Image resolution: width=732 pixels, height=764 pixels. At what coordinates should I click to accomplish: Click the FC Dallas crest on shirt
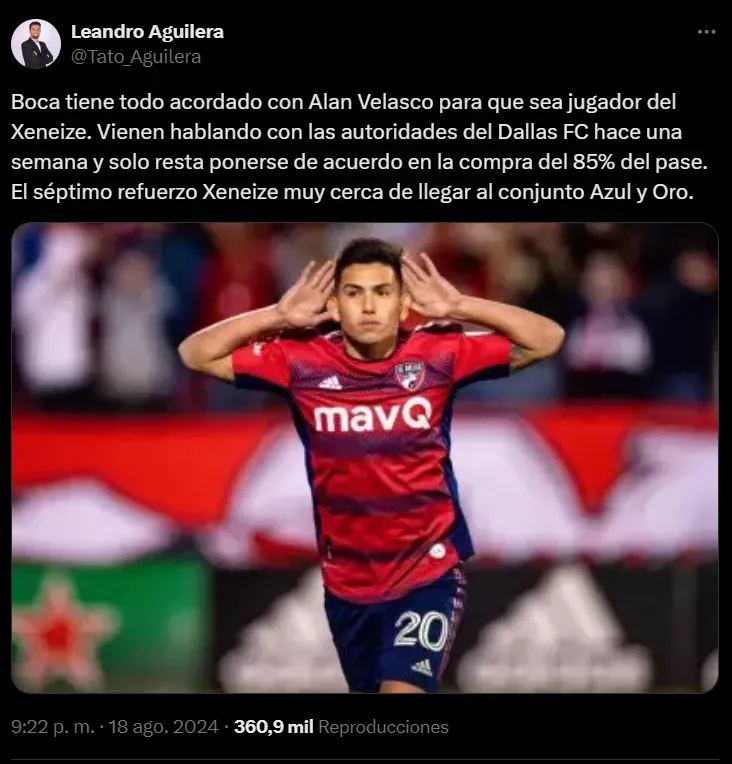point(410,376)
